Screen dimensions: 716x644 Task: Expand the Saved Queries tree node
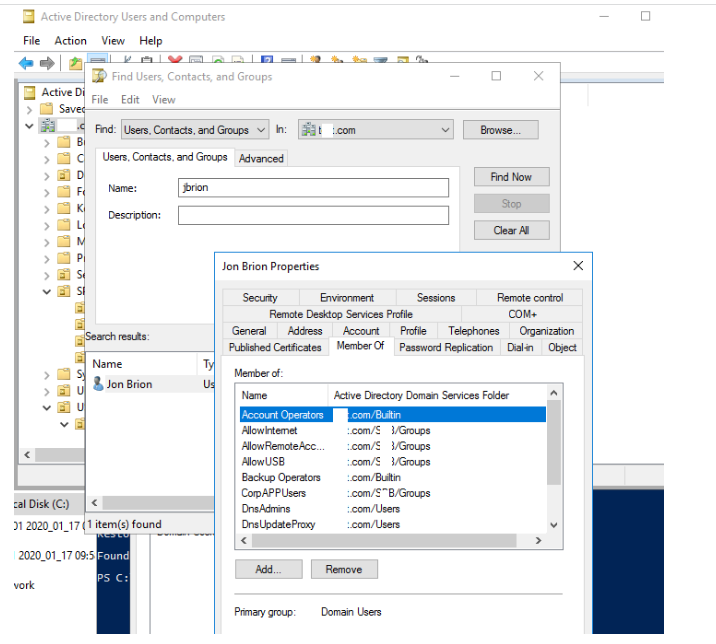(x=29, y=110)
